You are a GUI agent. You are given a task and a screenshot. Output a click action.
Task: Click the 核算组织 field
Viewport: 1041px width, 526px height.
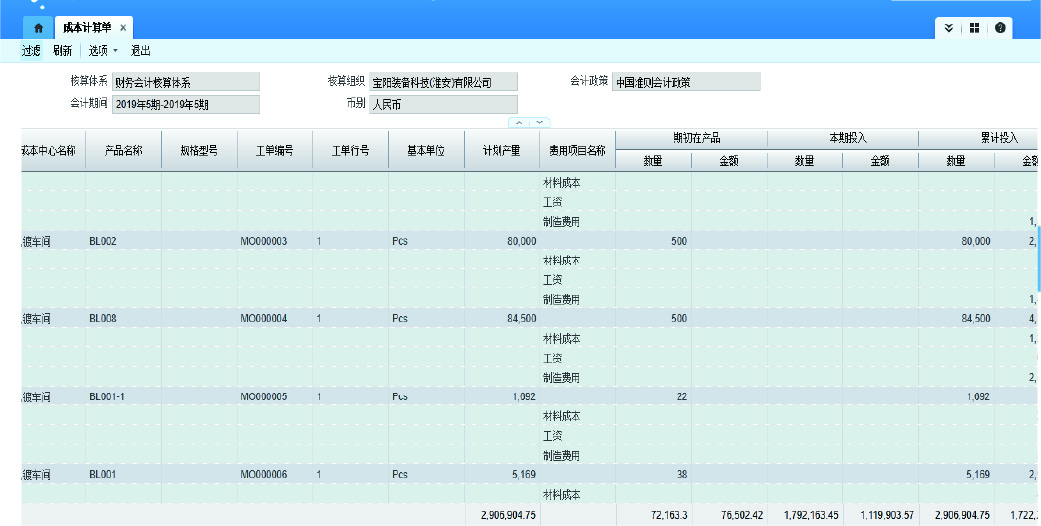[443, 82]
